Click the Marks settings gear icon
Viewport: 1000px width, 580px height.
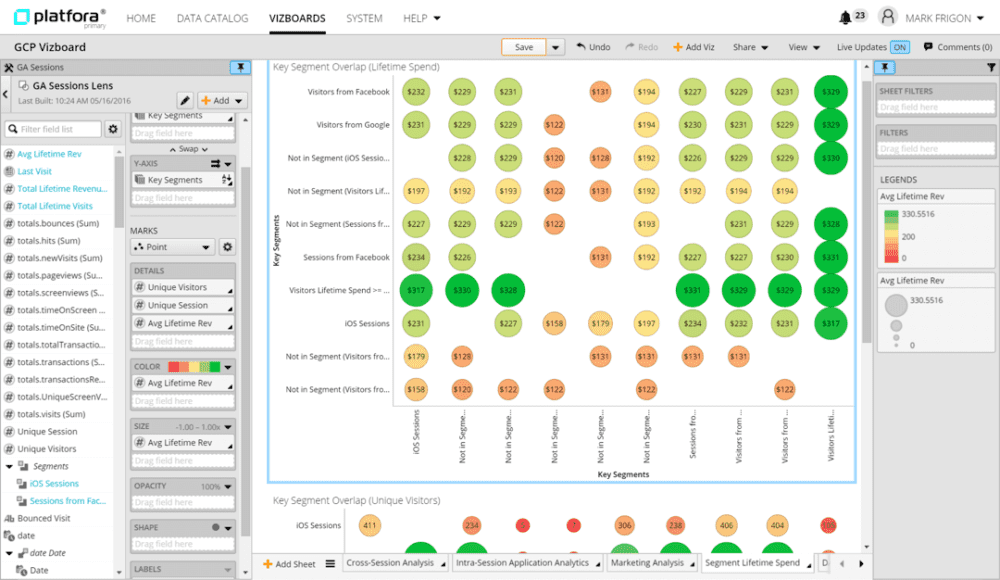pyautogui.click(x=227, y=247)
